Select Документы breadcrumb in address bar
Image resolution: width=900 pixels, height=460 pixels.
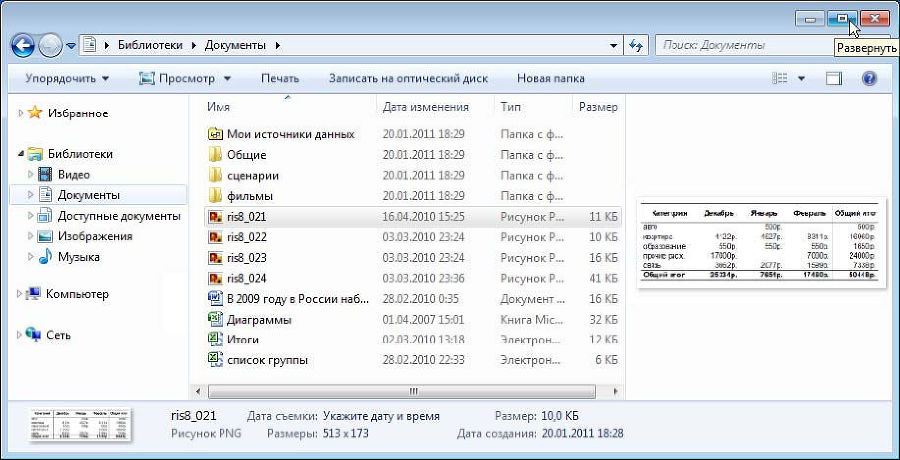click(x=235, y=45)
